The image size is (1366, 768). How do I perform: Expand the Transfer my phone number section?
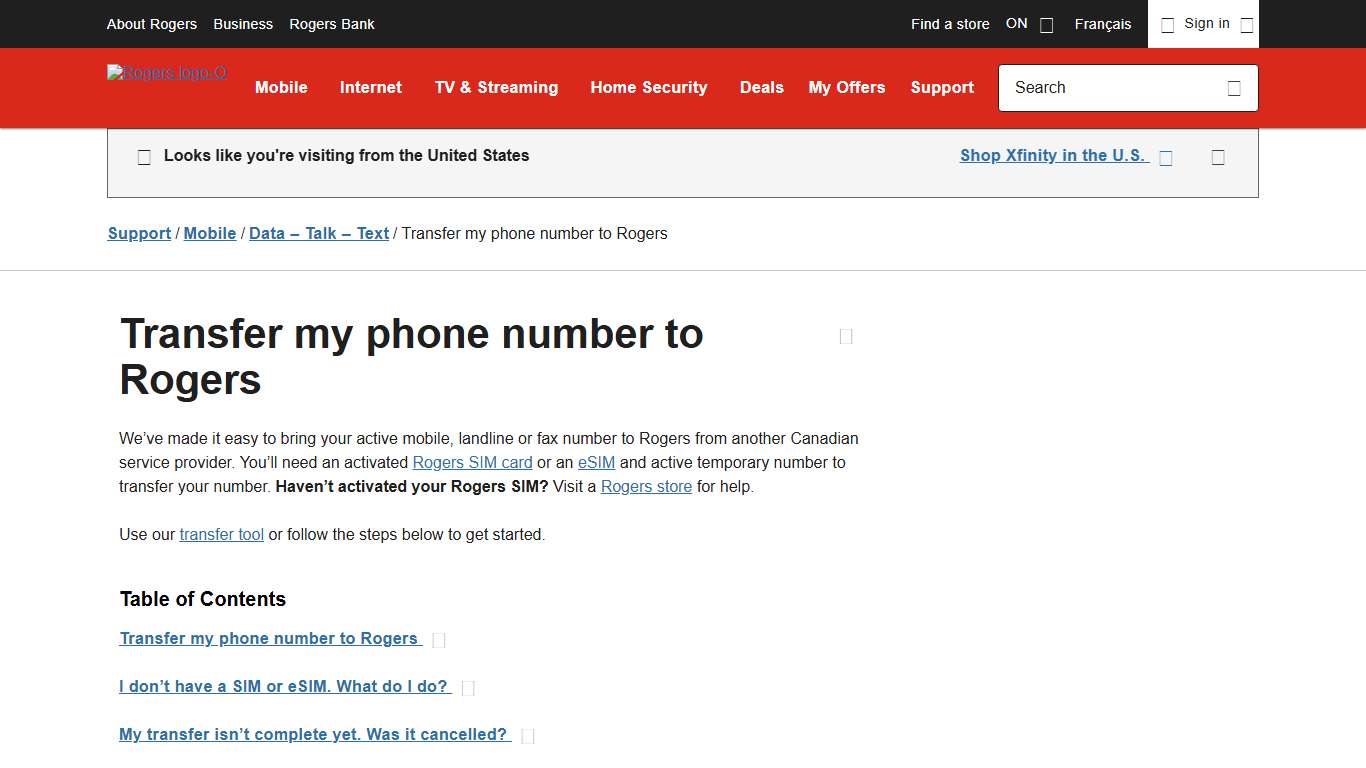pyautogui.click(x=270, y=638)
